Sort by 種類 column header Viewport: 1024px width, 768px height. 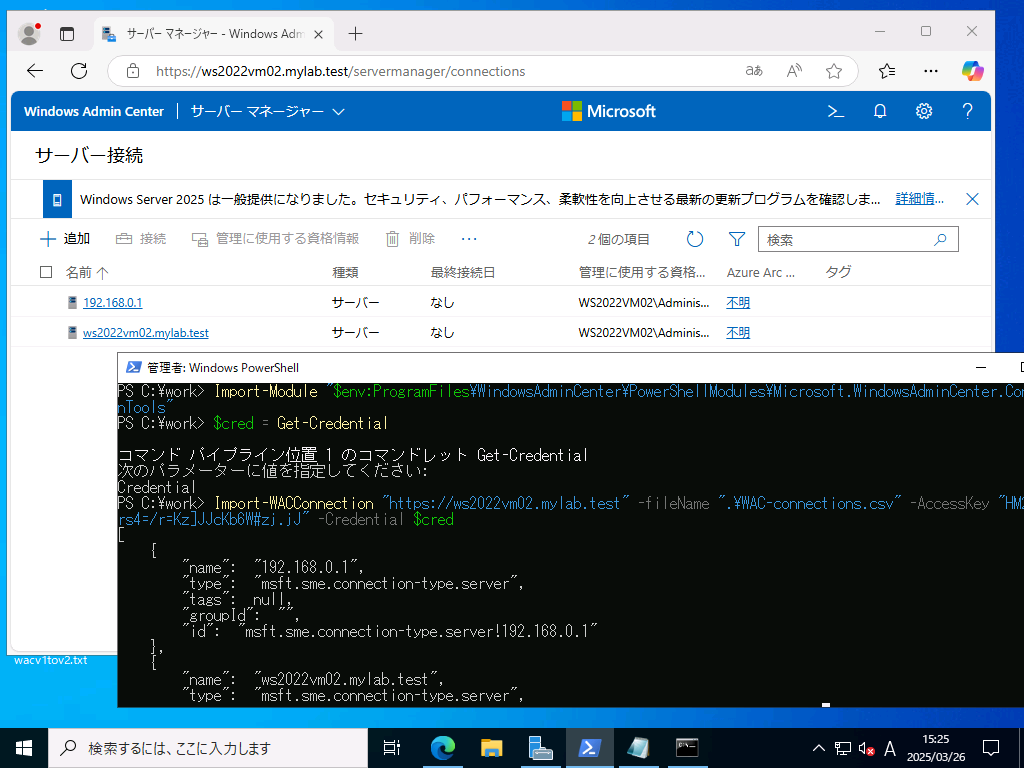click(345, 273)
